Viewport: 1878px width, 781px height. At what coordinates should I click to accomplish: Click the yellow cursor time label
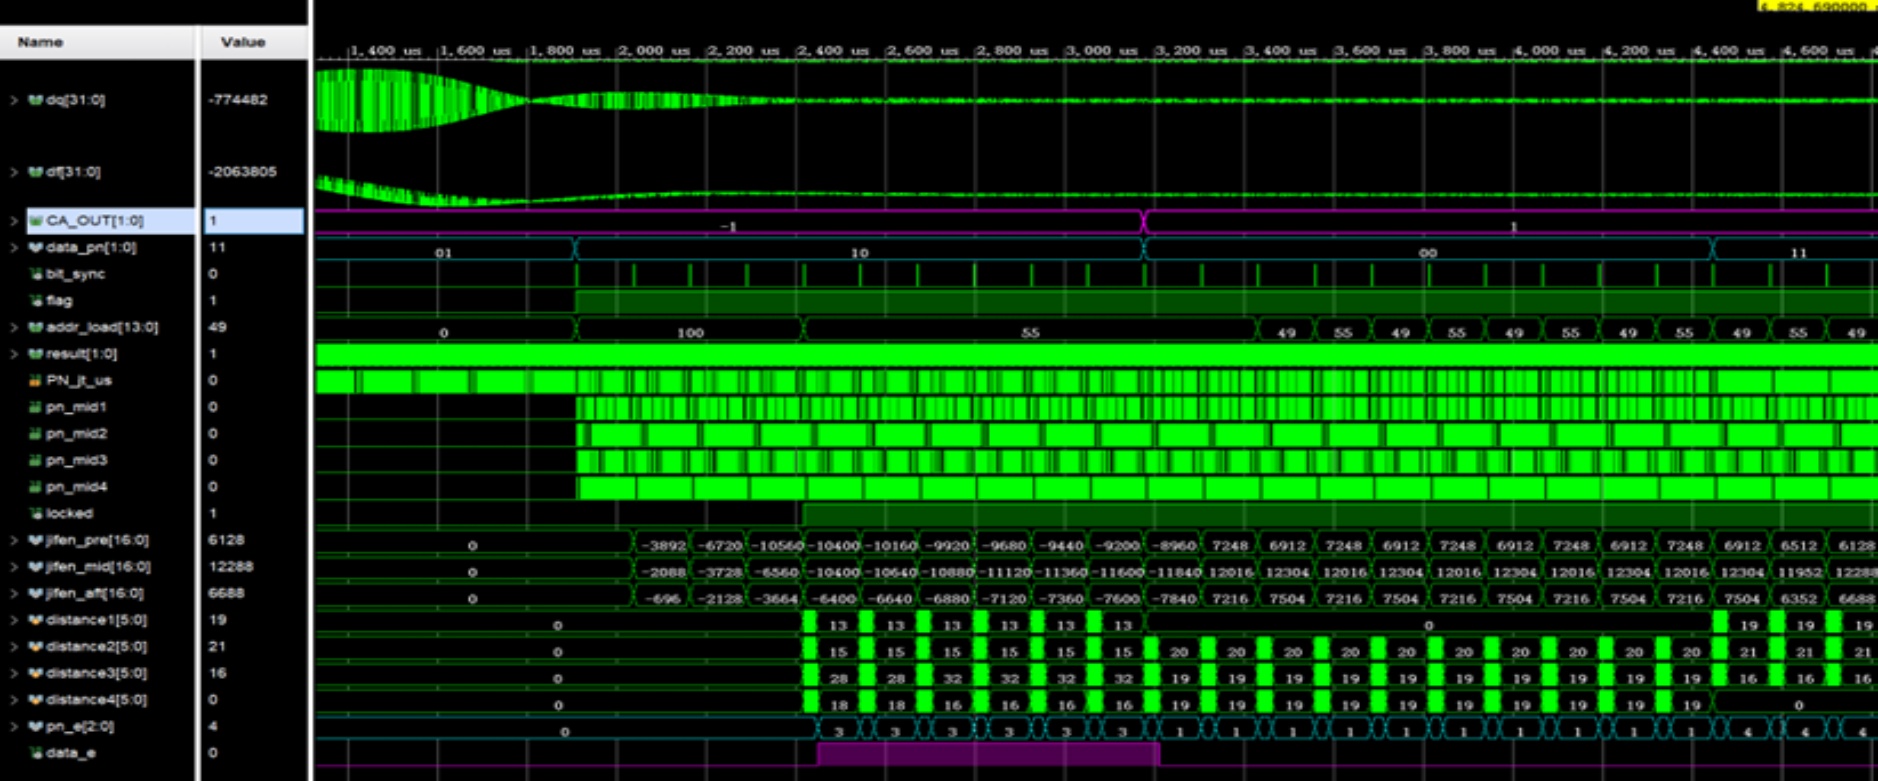[1815, 6]
